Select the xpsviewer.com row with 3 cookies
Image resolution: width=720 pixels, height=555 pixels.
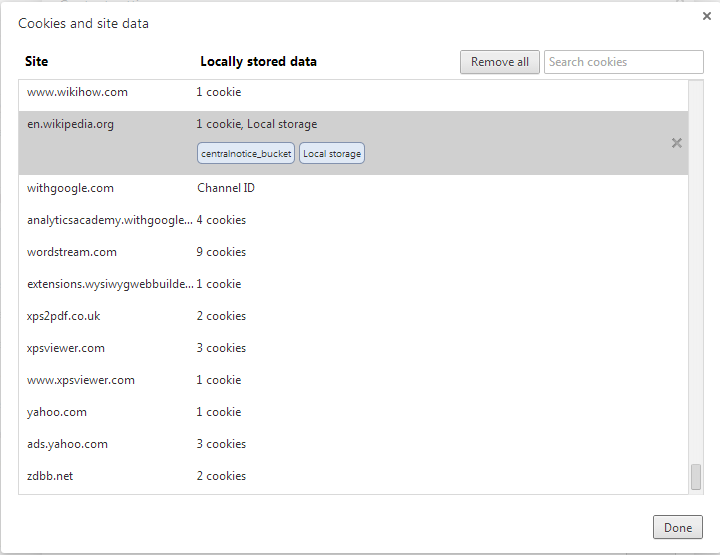point(353,348)
